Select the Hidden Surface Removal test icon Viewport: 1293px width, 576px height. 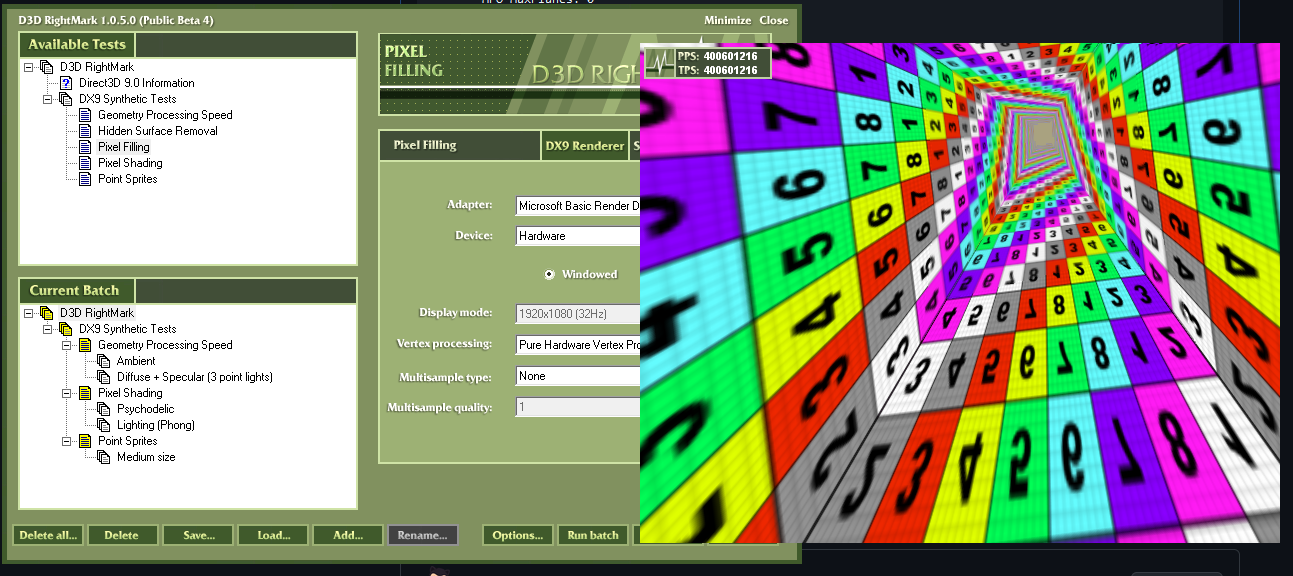pyautogui.click(x=85, y=130)
